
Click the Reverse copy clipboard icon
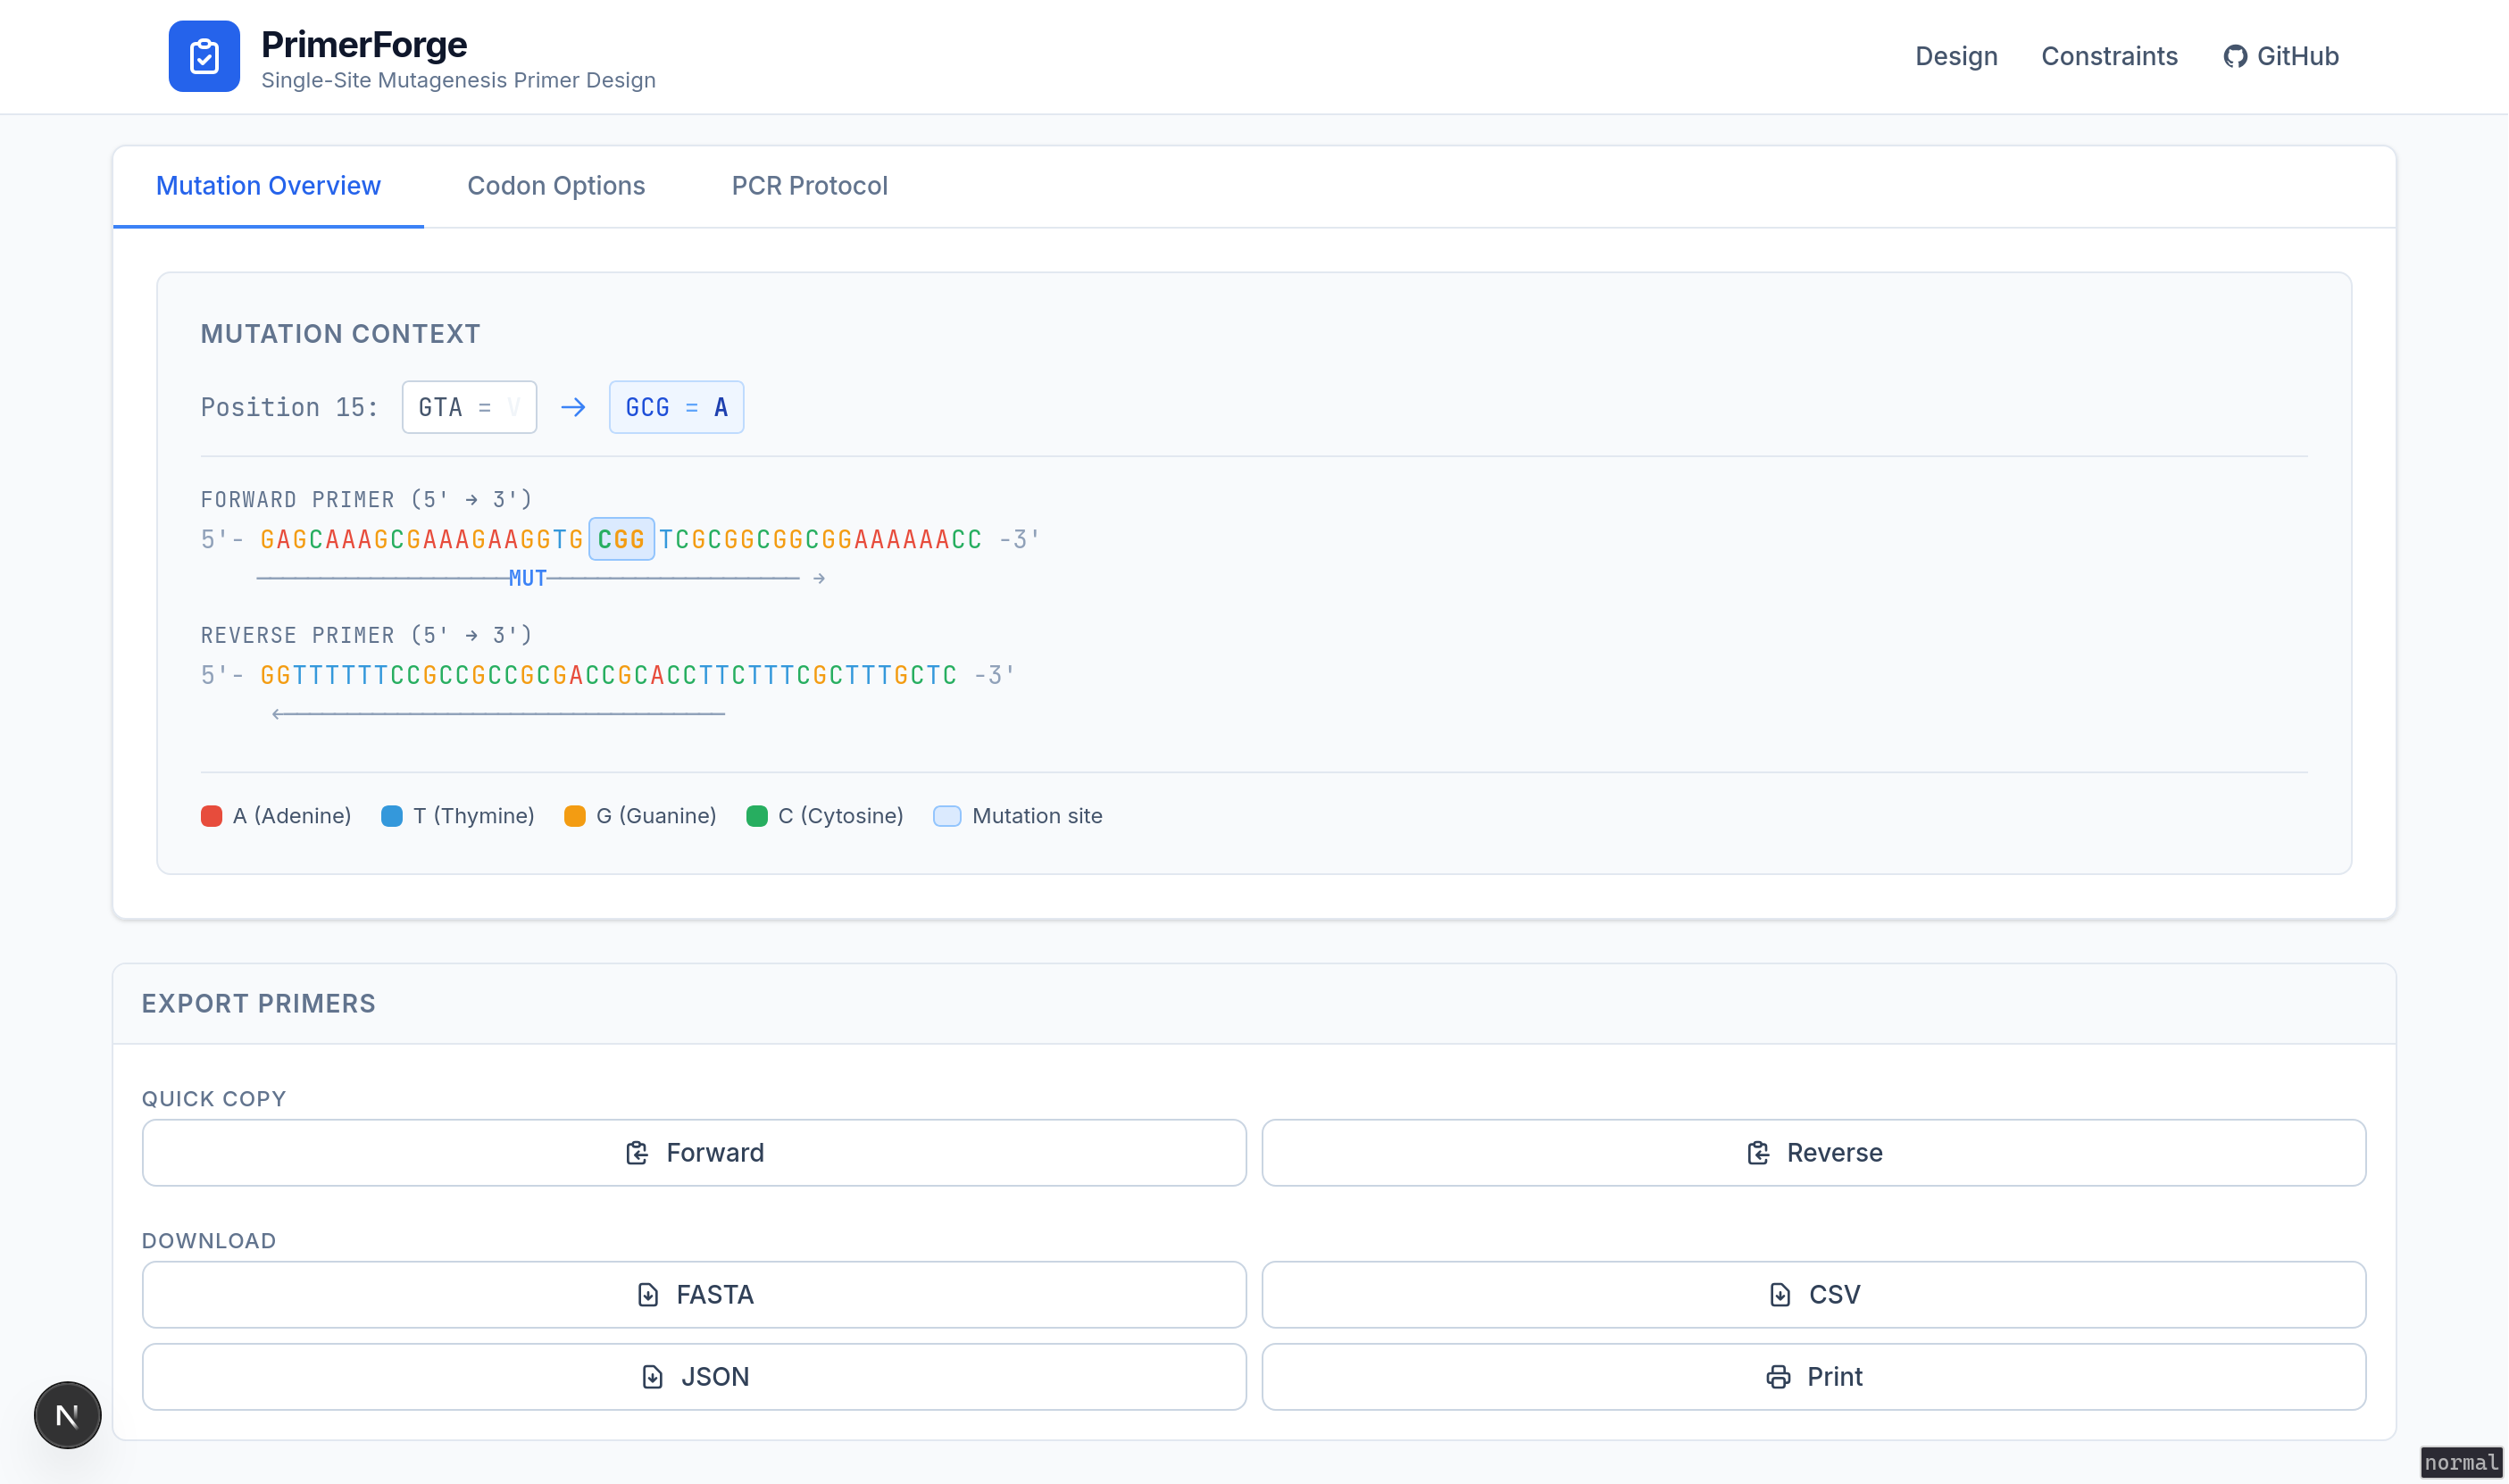[x=1758, y=1153]
